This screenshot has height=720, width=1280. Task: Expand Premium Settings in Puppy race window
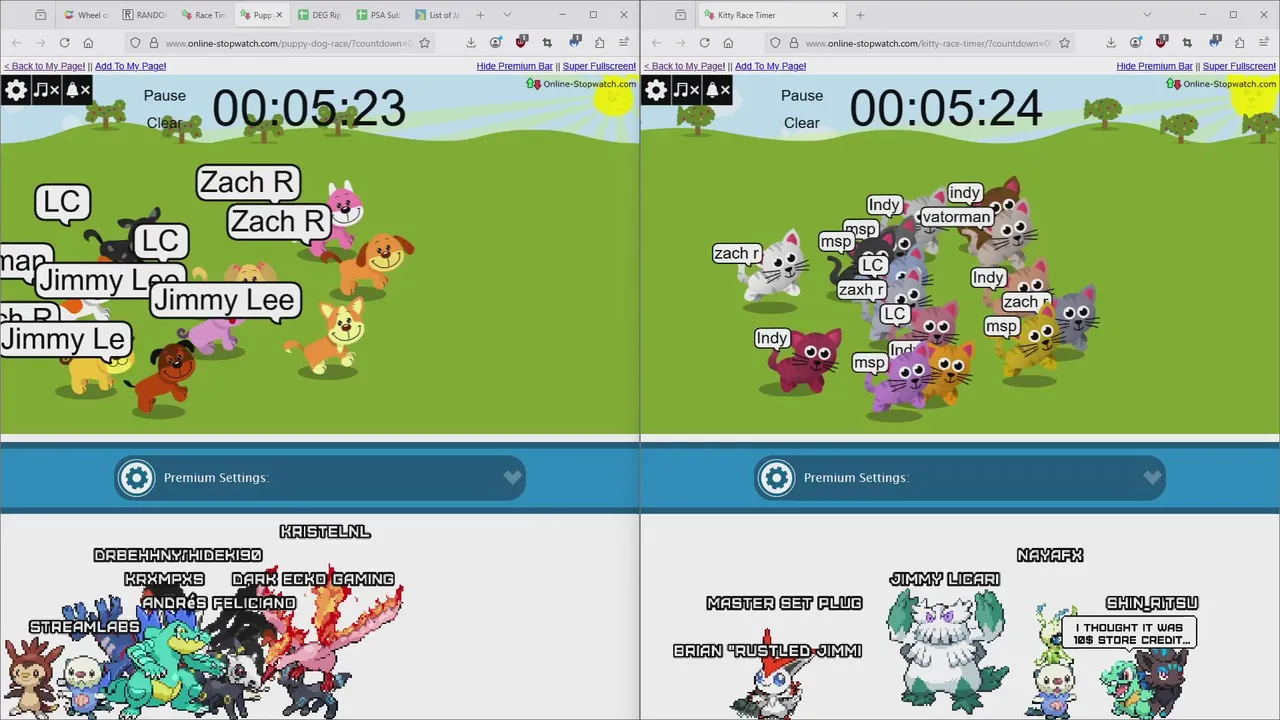click(512, 477)
